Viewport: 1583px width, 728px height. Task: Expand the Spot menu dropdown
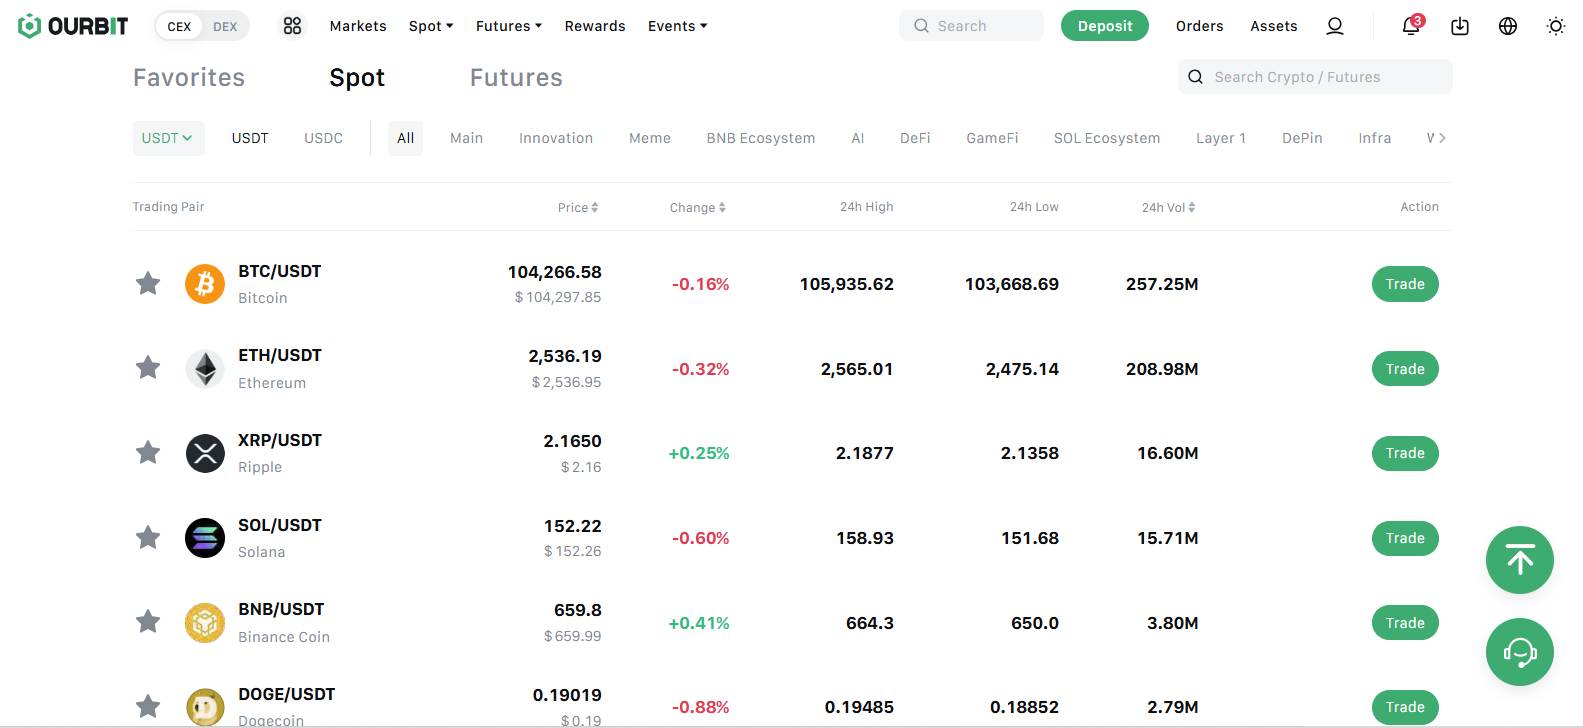click(x=431, y=26)
